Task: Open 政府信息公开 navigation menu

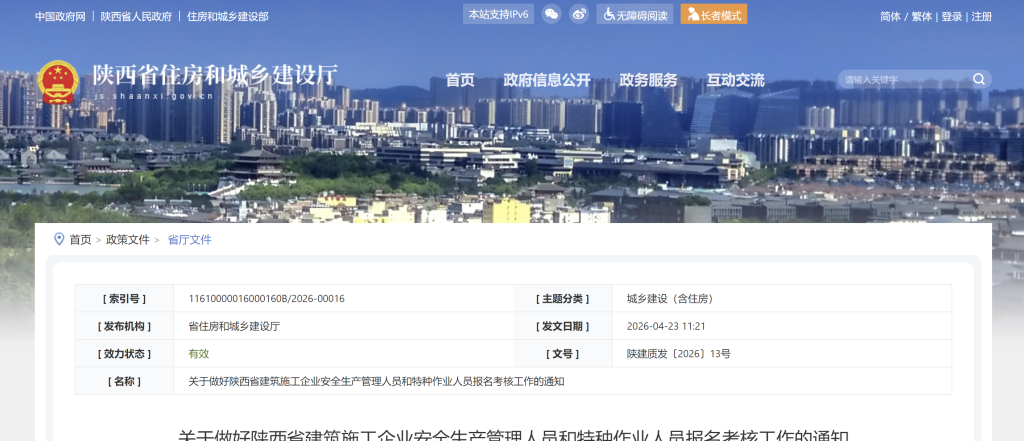Action: 547,80
